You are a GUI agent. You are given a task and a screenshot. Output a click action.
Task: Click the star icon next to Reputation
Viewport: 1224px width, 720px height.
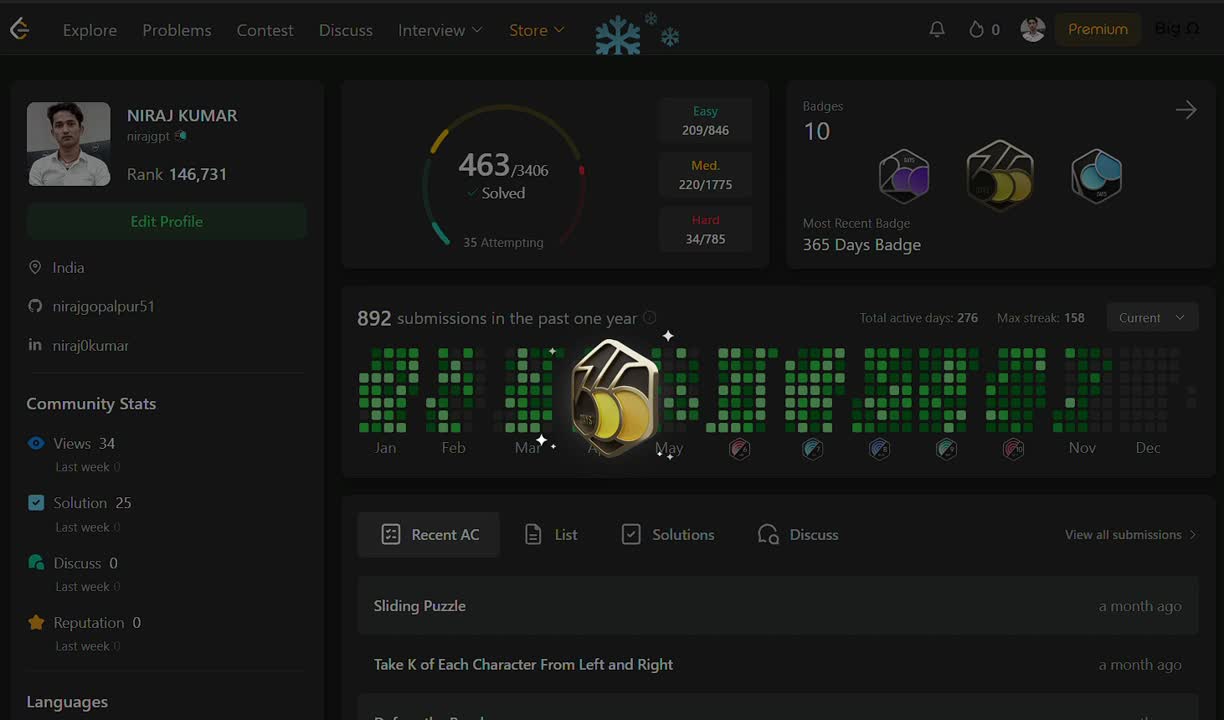click(x=36, y=622)
